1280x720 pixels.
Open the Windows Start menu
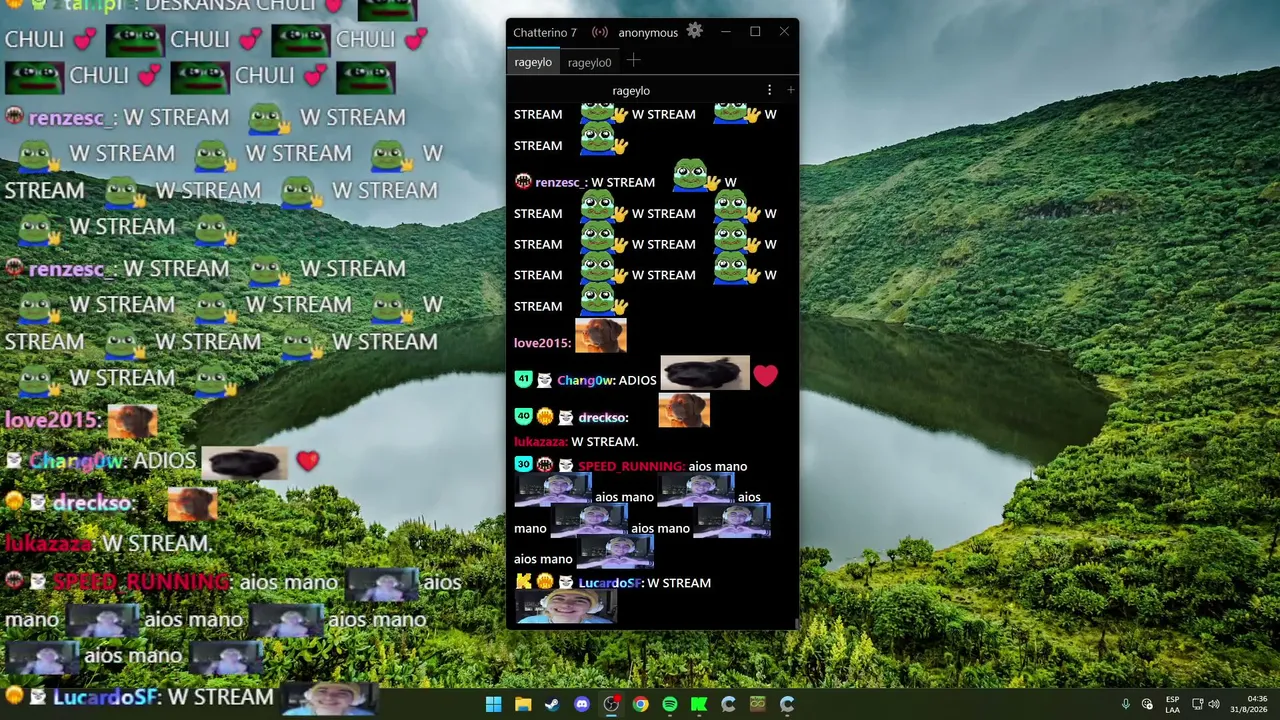[493, 704]
